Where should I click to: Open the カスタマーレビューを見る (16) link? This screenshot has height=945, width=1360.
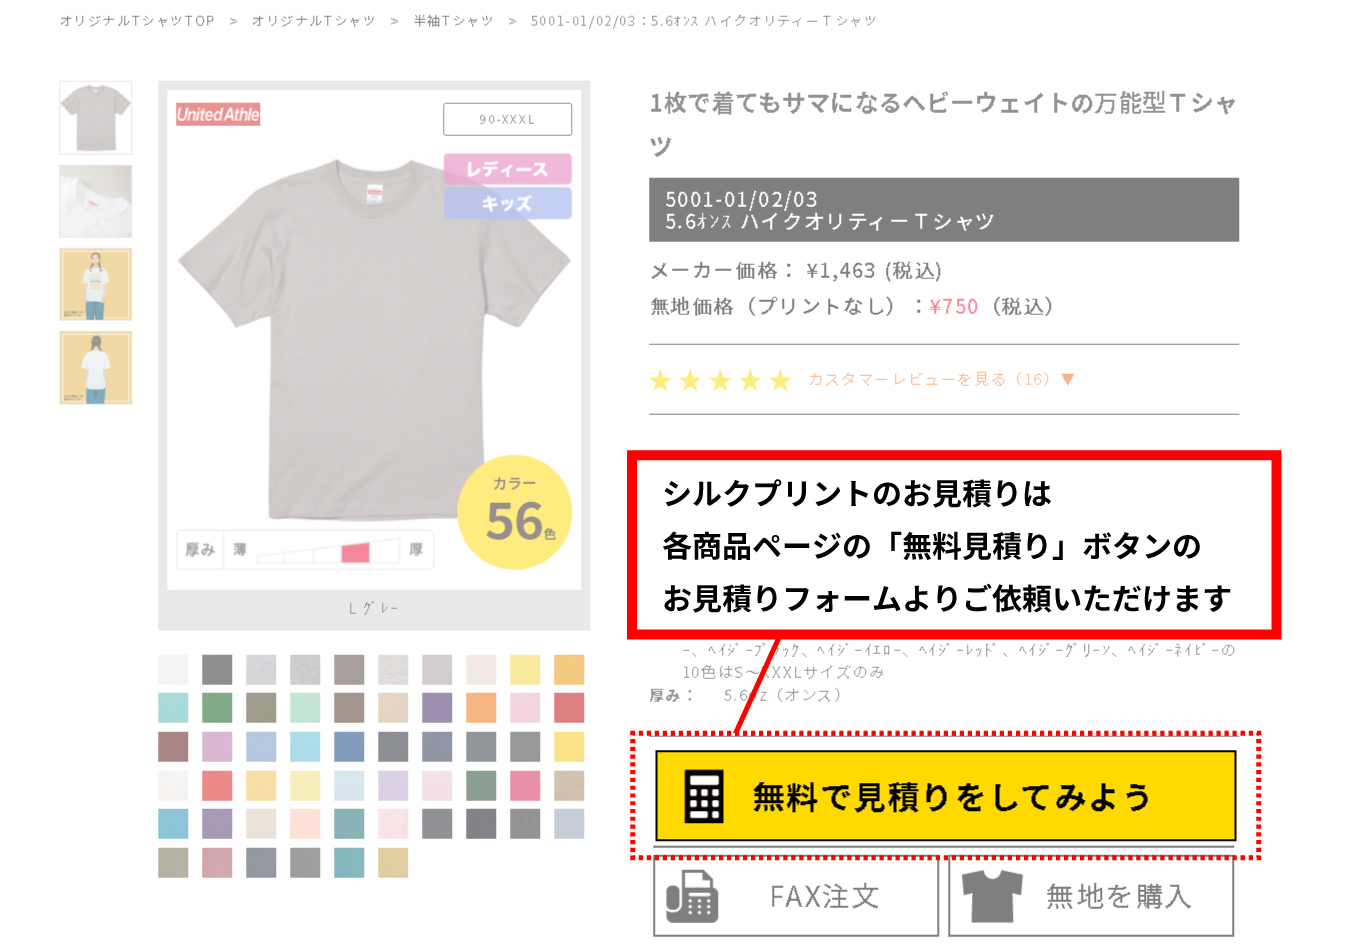pos(928,379)
